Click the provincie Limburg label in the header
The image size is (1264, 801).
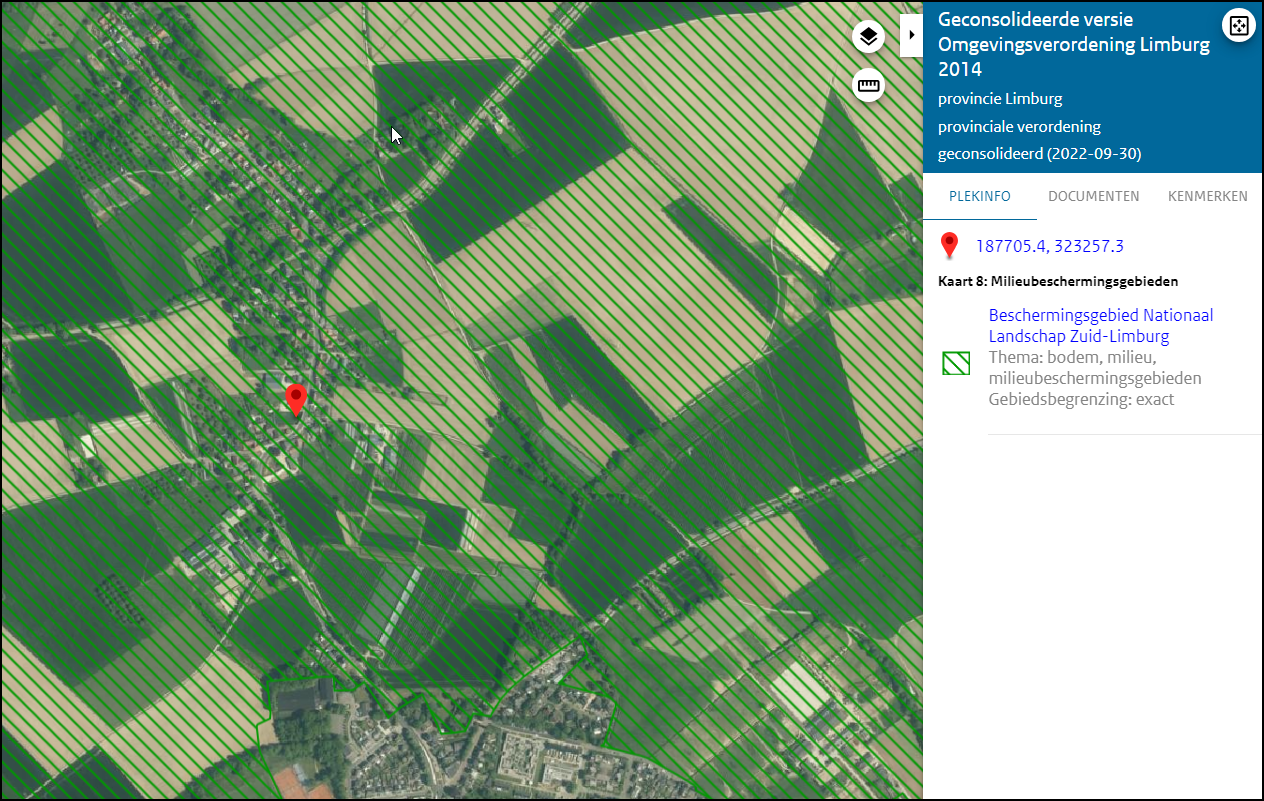click(x=1000, y=98)
